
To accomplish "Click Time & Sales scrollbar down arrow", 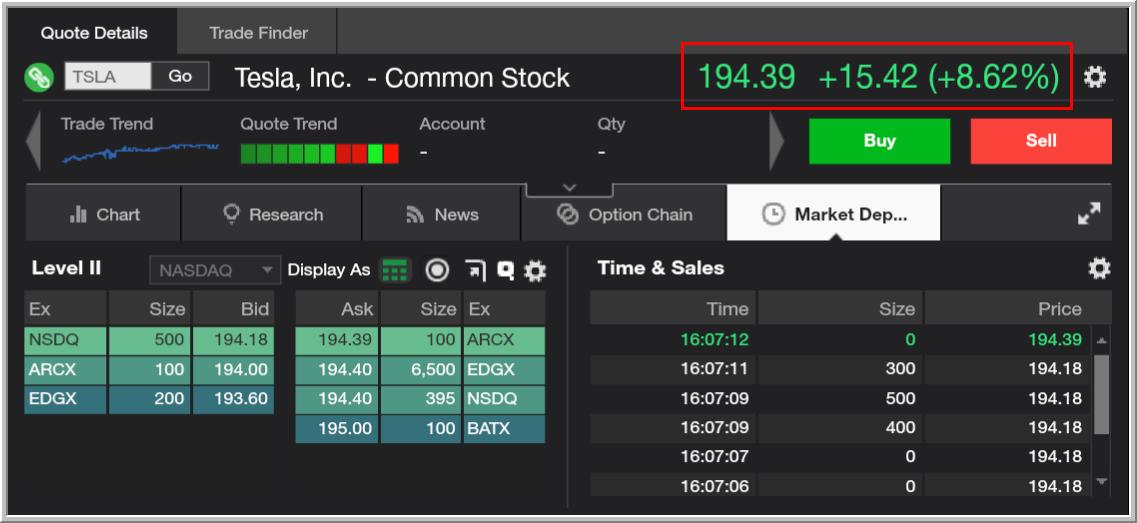I will coord(1101,481).
